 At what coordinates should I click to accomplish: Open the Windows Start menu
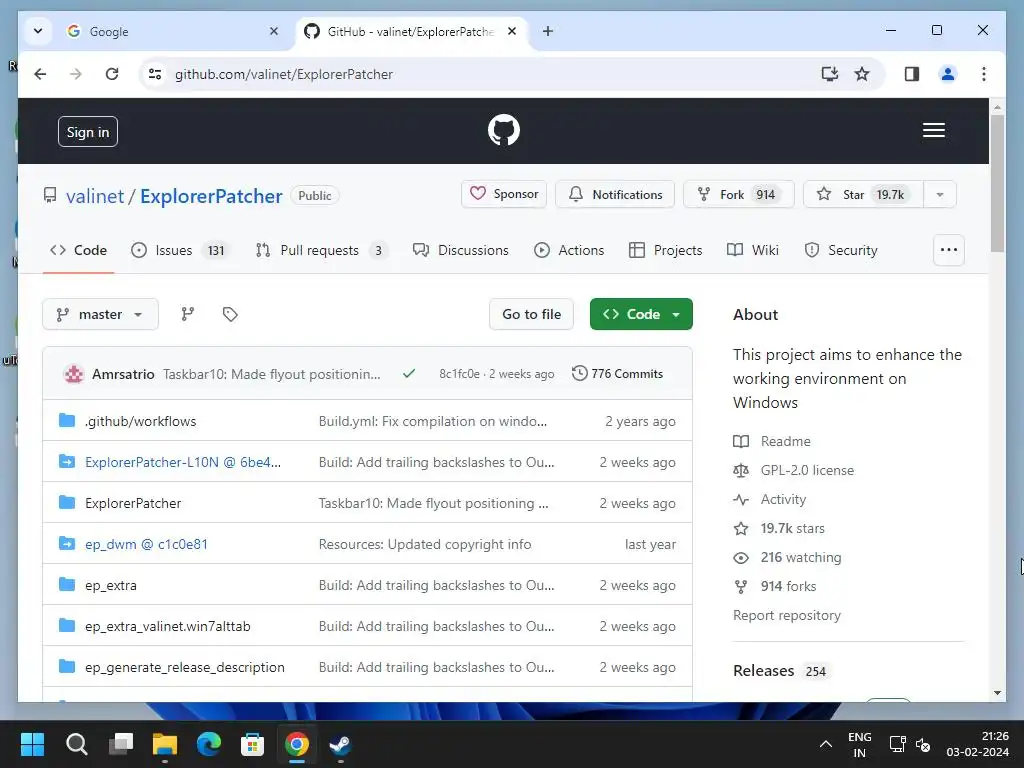[33, 744]
